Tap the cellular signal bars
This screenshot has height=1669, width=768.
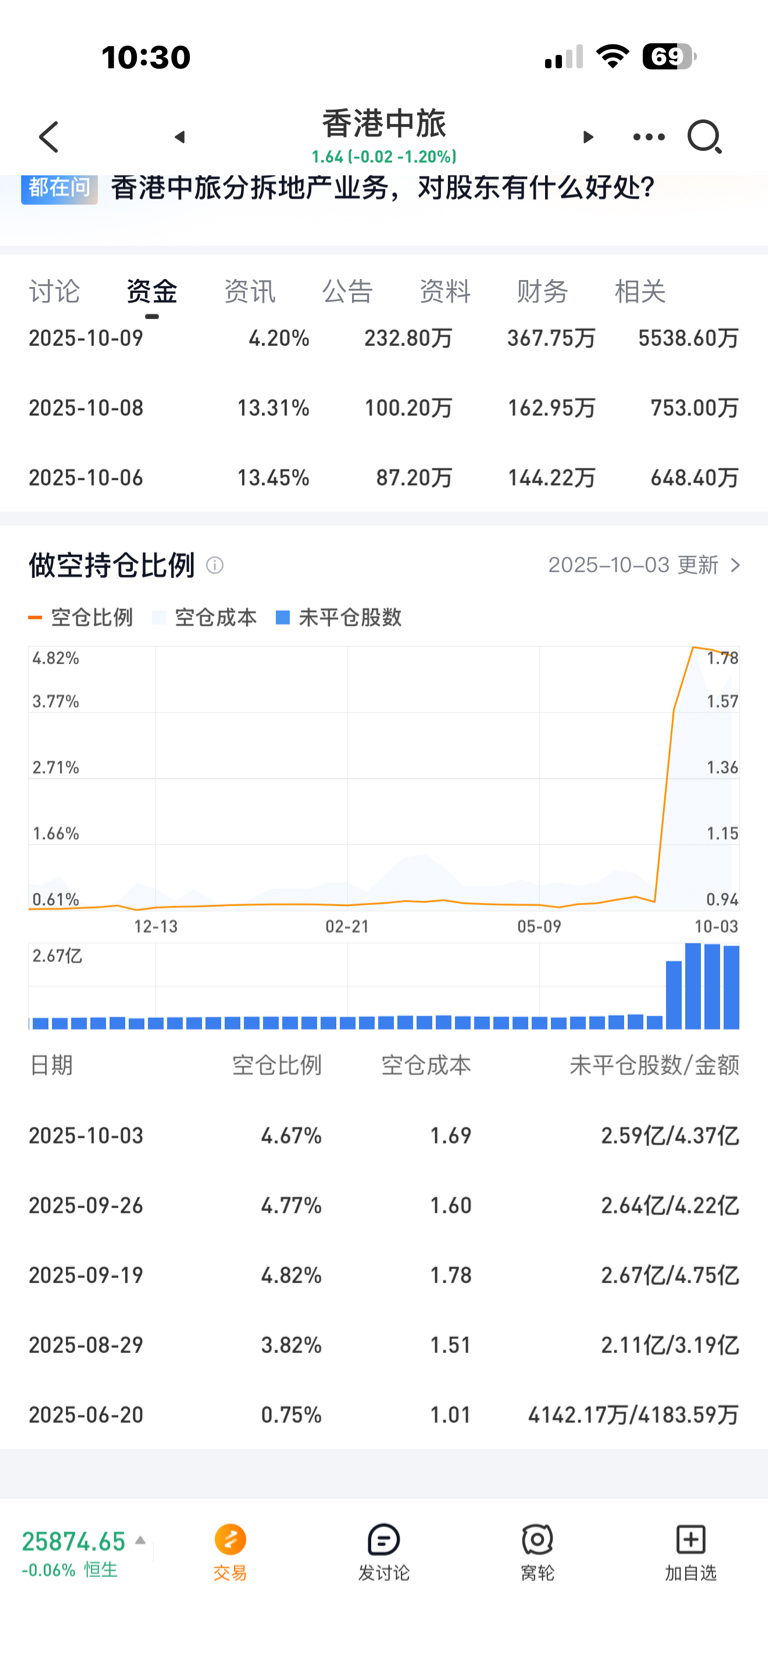coord(564,57)
